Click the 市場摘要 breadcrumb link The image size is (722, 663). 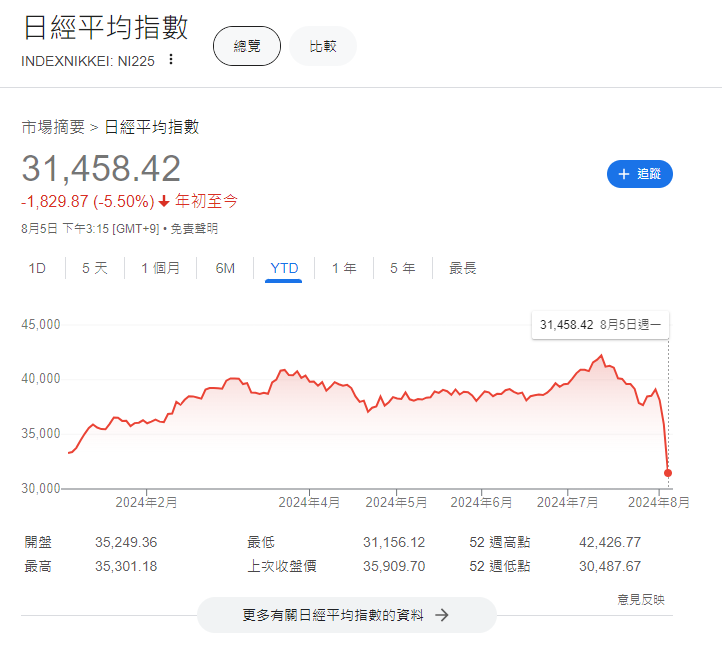53,127
